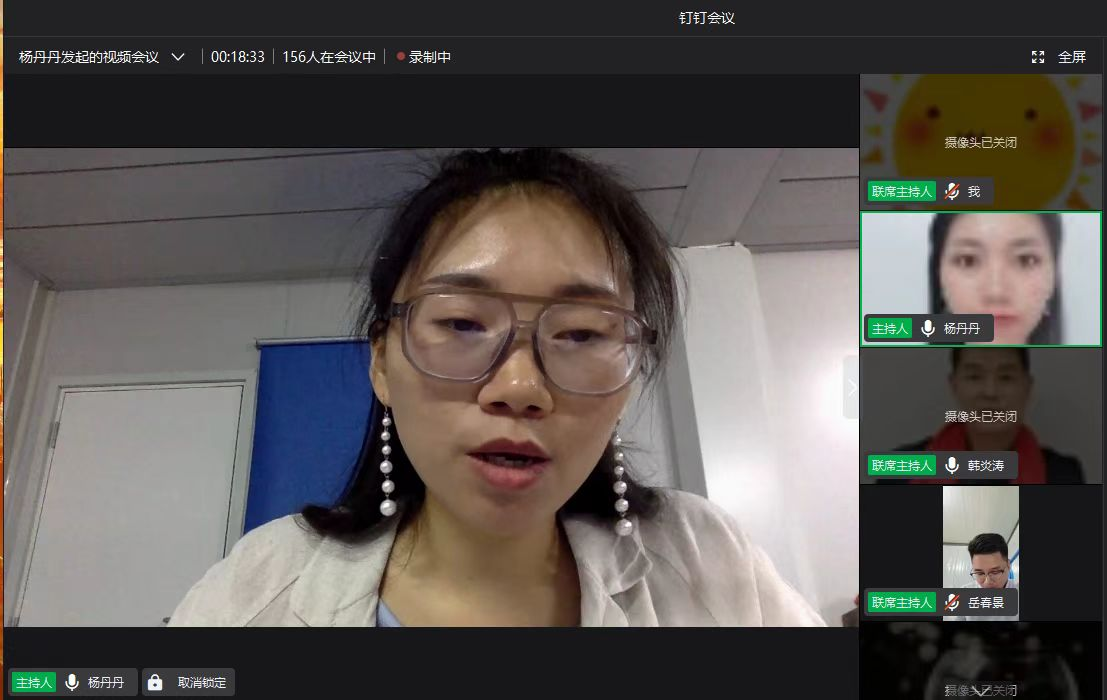
Task: Click the muted mic icon next to 我
Action: tap(953, 192)
